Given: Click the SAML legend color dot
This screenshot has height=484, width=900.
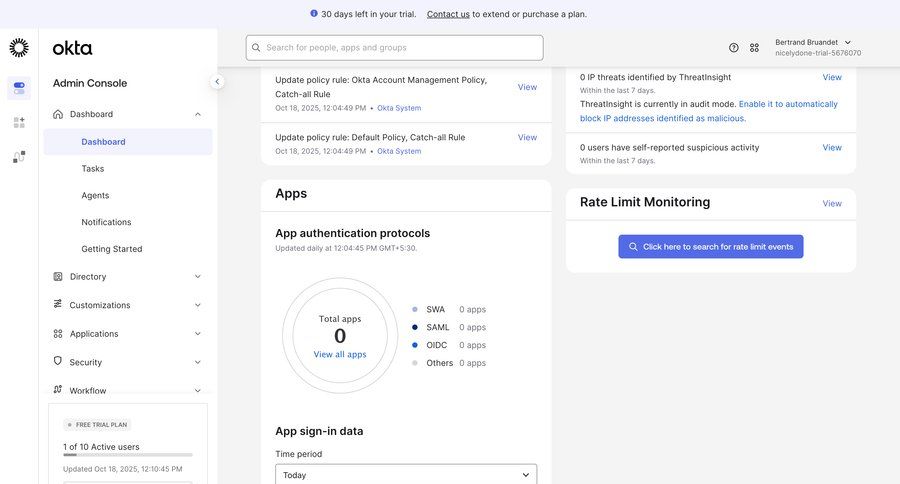Looking at the screenshot, I should 414,327.
